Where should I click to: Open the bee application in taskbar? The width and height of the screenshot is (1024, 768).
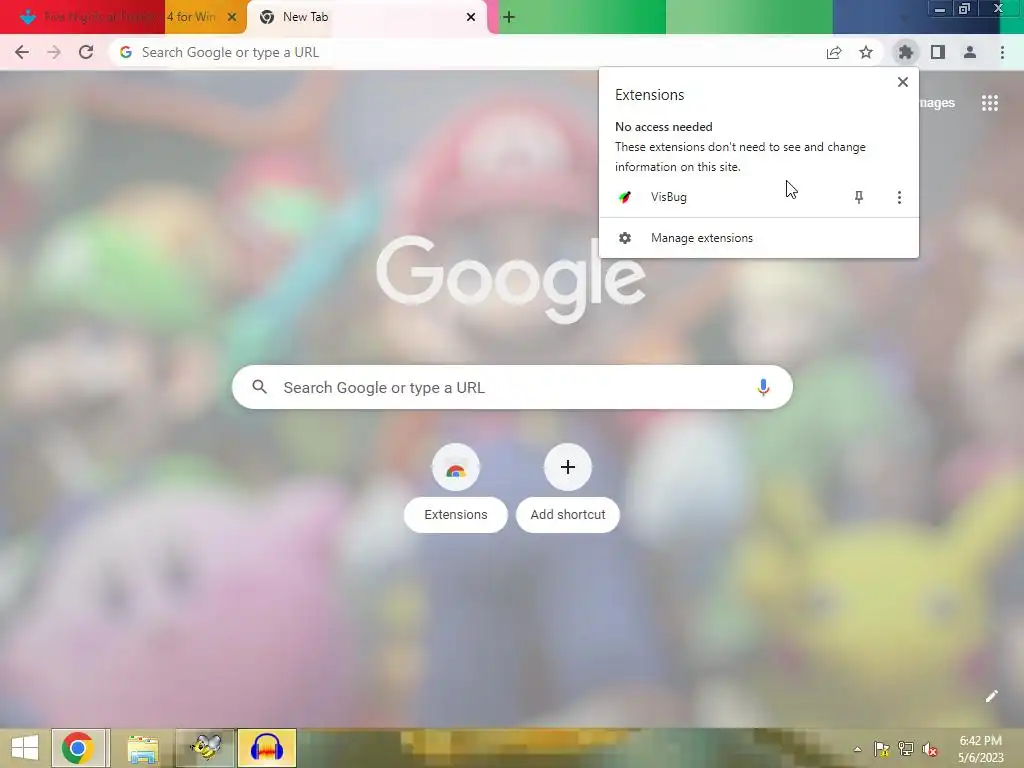pos(205,748)
